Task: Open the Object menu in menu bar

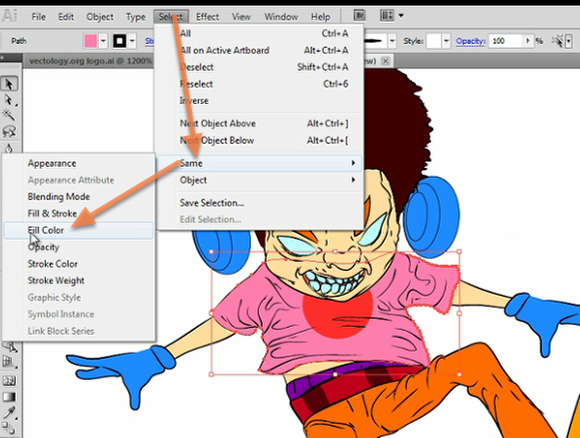Action: (x=100, y=17)
